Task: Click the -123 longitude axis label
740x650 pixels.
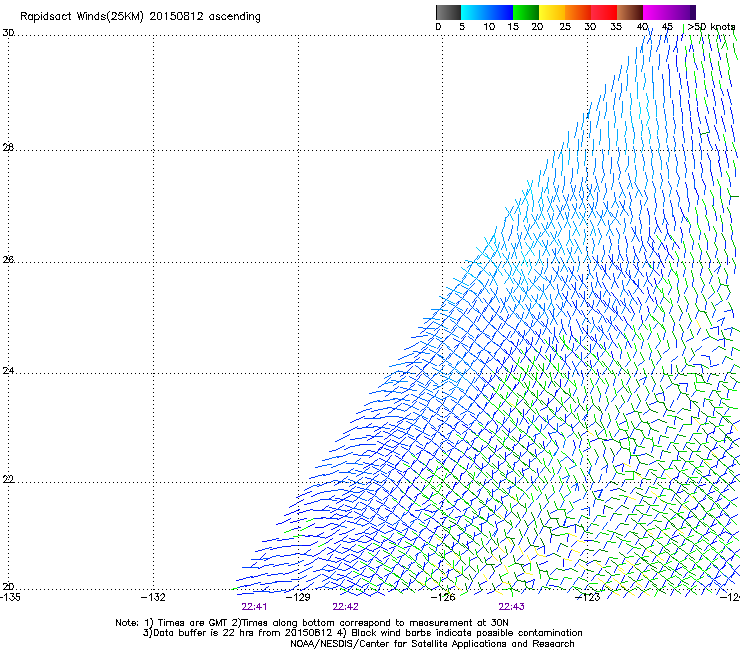Action: click(588, 597)
